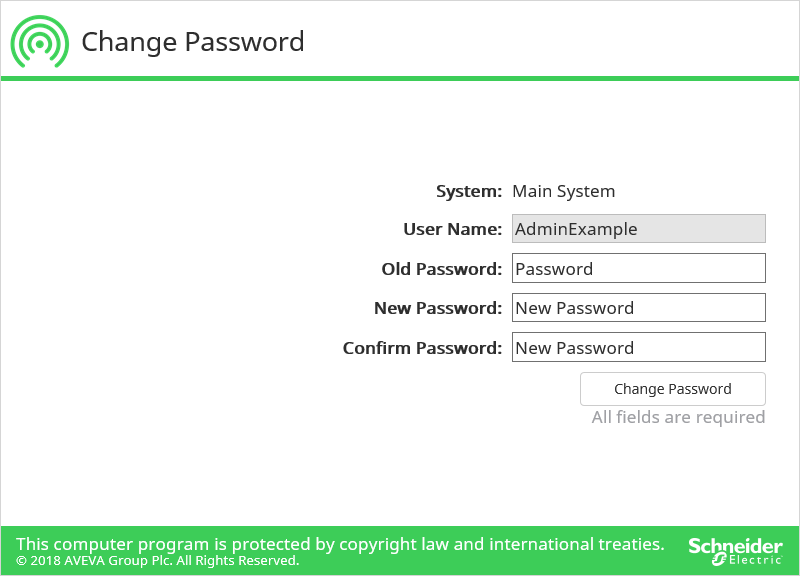This screenshot has width=800, height=576.
Task: Click the System label
Action: tap(469, 191)
